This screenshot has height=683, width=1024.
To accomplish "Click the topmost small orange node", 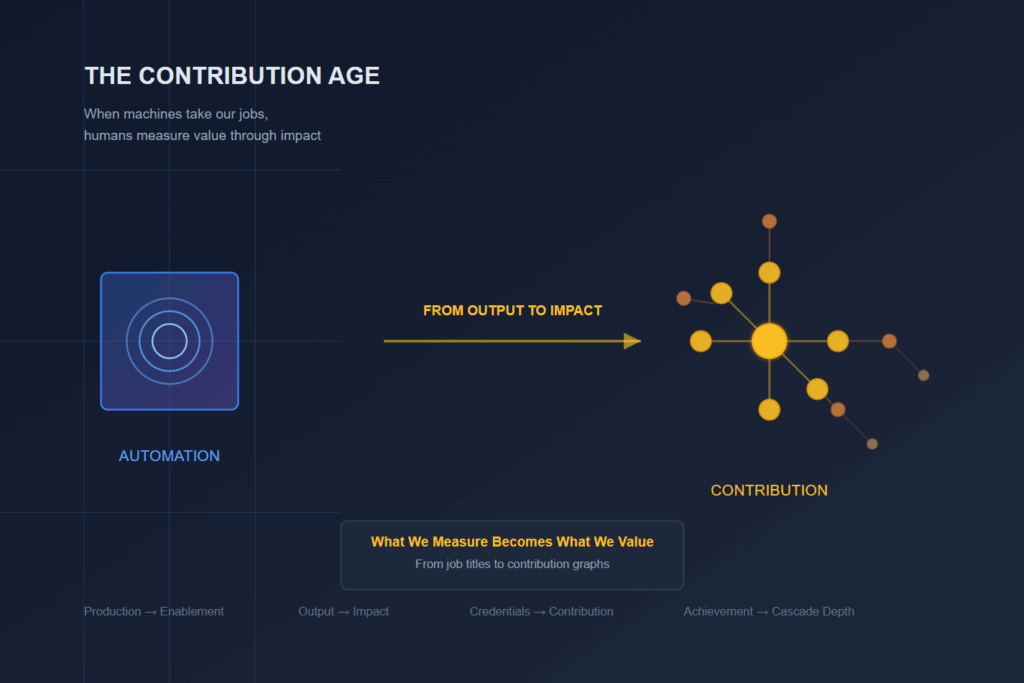I will [769, 221].
